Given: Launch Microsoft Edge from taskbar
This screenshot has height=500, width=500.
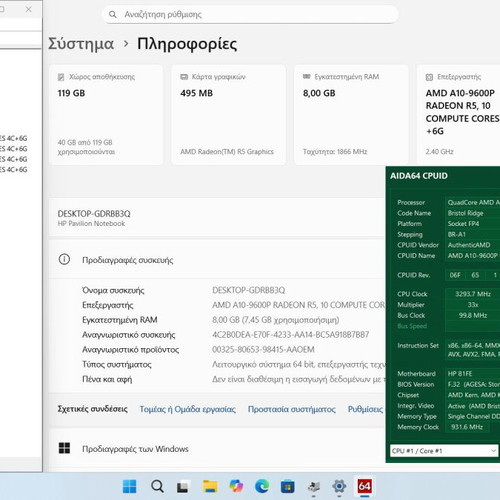Looking at the screenshot, I should coord(262,487).
